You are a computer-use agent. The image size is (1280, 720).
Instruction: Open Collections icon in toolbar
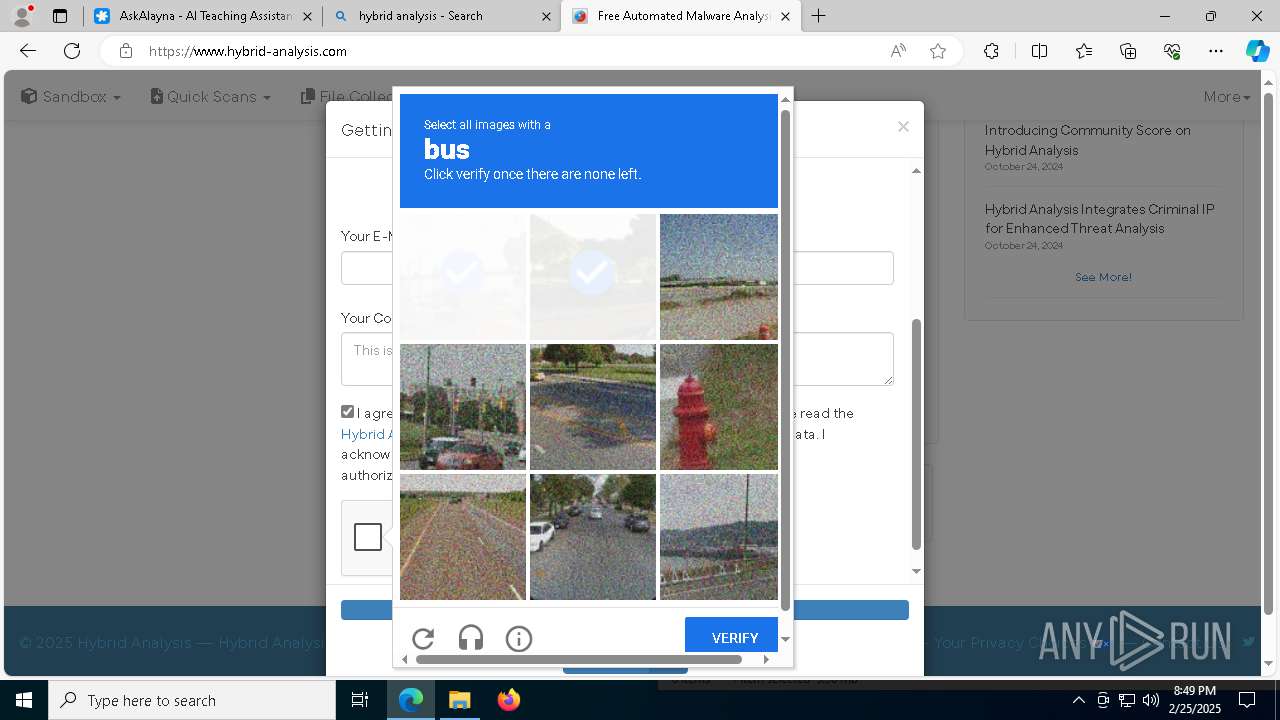click(1128, 51)
